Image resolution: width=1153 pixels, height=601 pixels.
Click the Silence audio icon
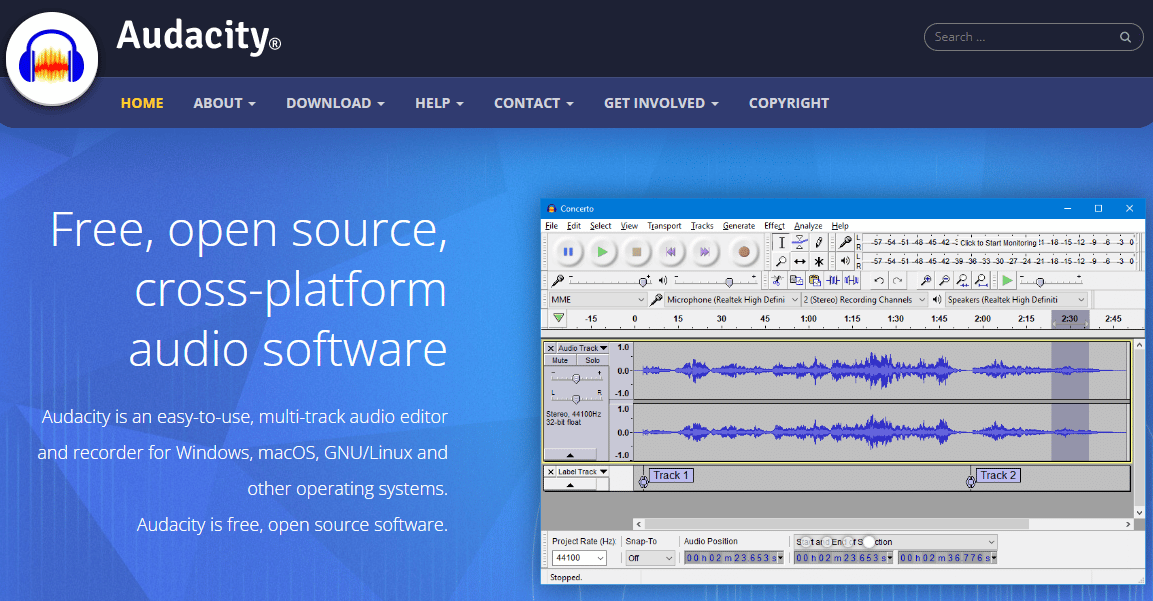click(851, 280)
